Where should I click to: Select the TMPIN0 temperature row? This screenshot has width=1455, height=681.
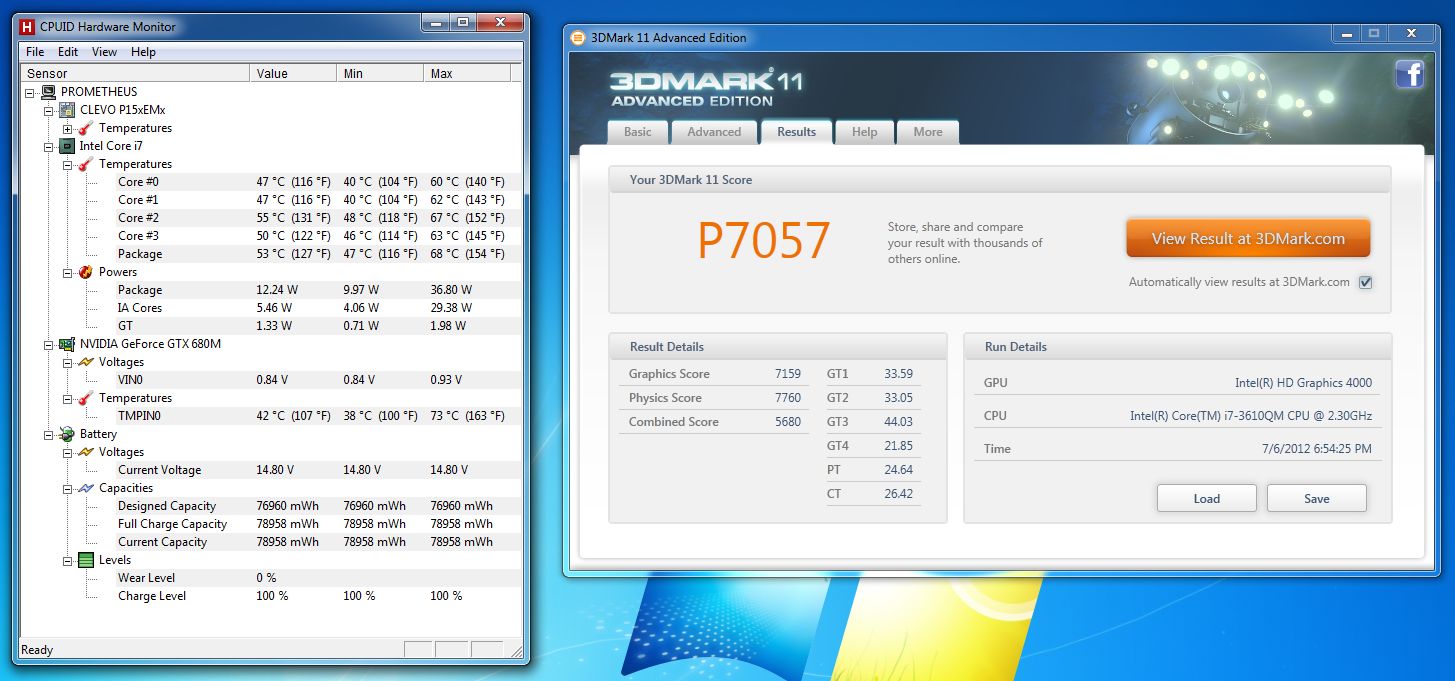tap(271, 416)
